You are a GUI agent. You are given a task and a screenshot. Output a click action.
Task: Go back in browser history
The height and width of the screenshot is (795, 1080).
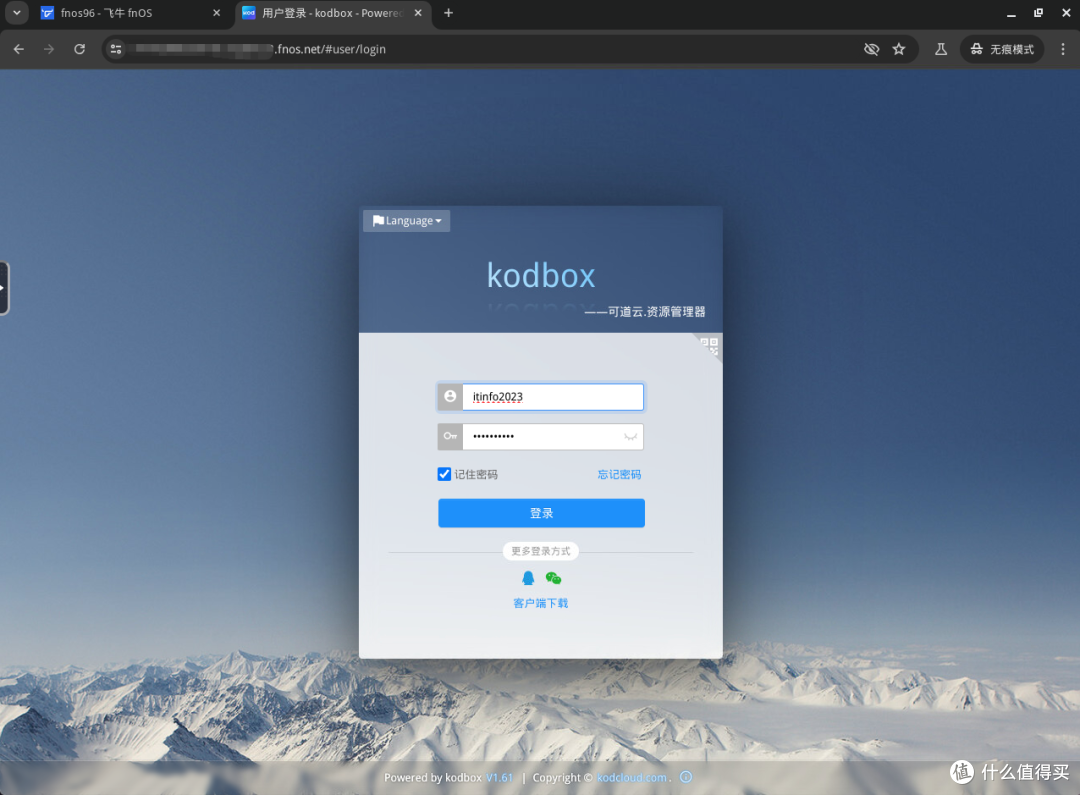[x=19, y=49]
